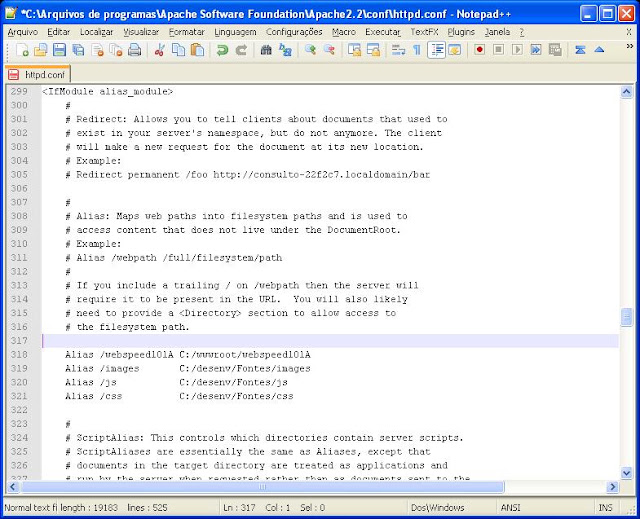This screenshot has height=519, width=640.
Task: Cut selection with the scissors icon
Action: click(x=159, y=50)
